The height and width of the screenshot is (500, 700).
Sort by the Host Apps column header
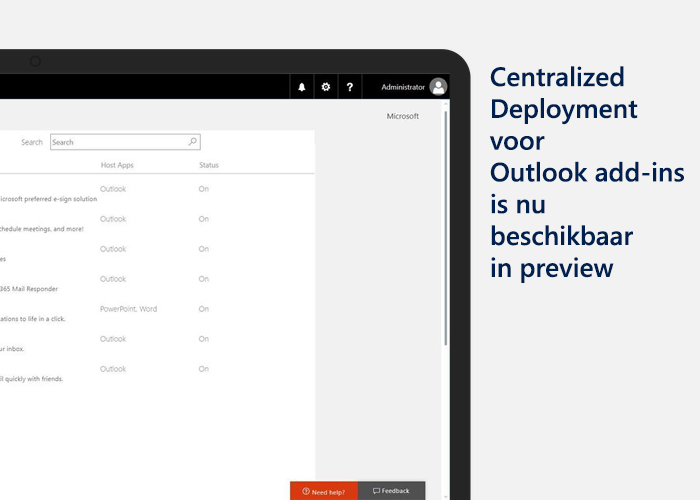coord(117,165)
